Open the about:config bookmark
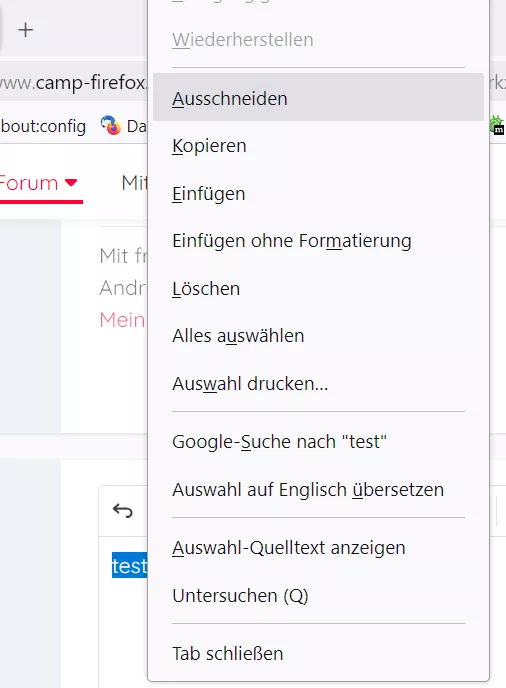 [43, 126]
